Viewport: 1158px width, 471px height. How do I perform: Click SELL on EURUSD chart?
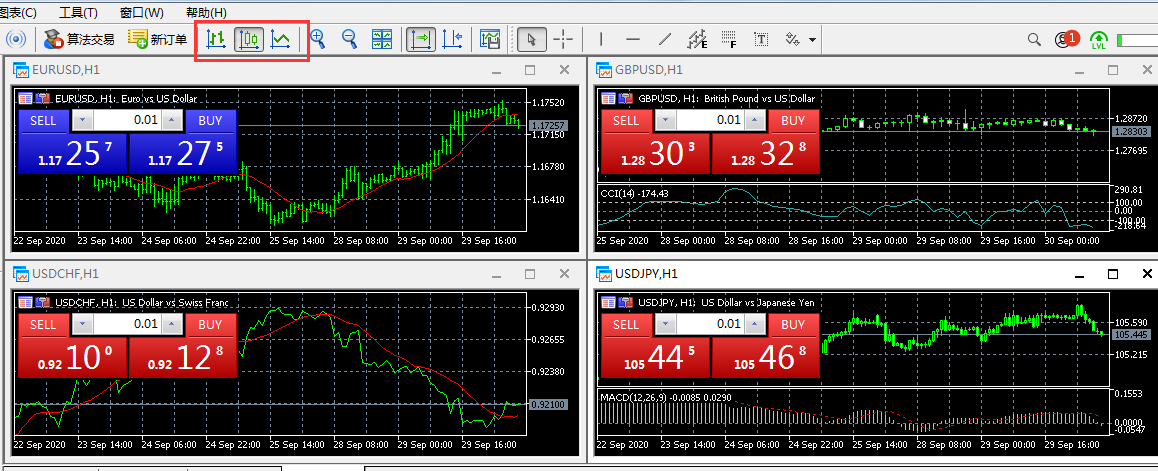tap(43, 120)
